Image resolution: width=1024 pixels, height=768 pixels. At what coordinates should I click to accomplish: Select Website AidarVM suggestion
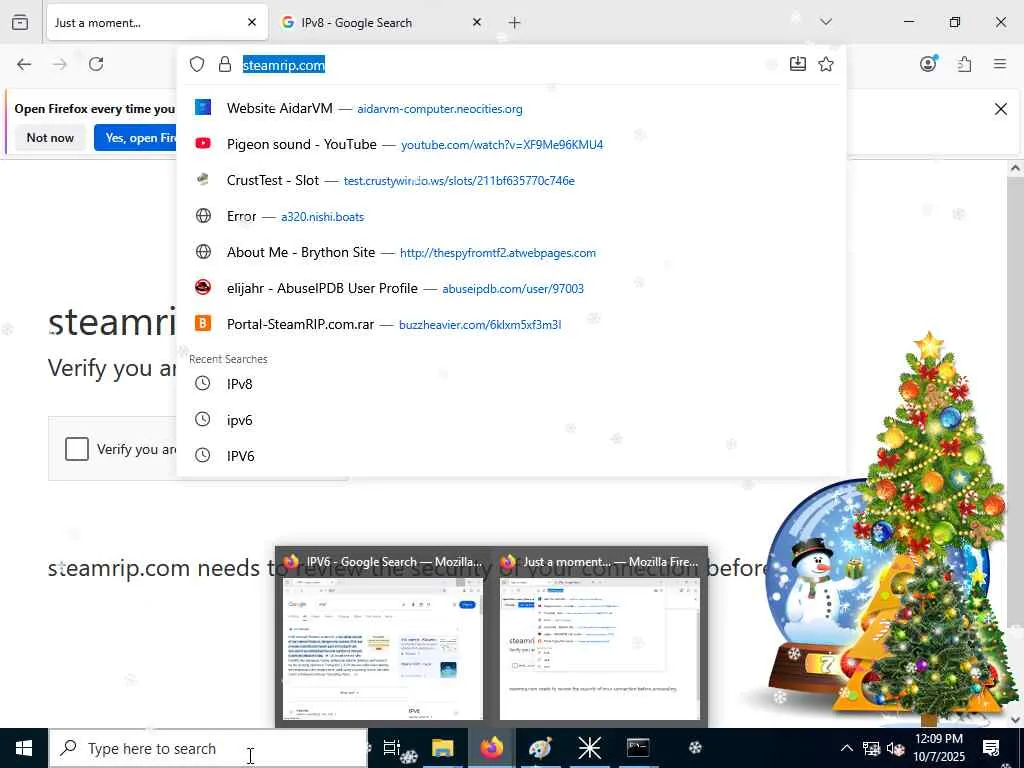point(511,108)
